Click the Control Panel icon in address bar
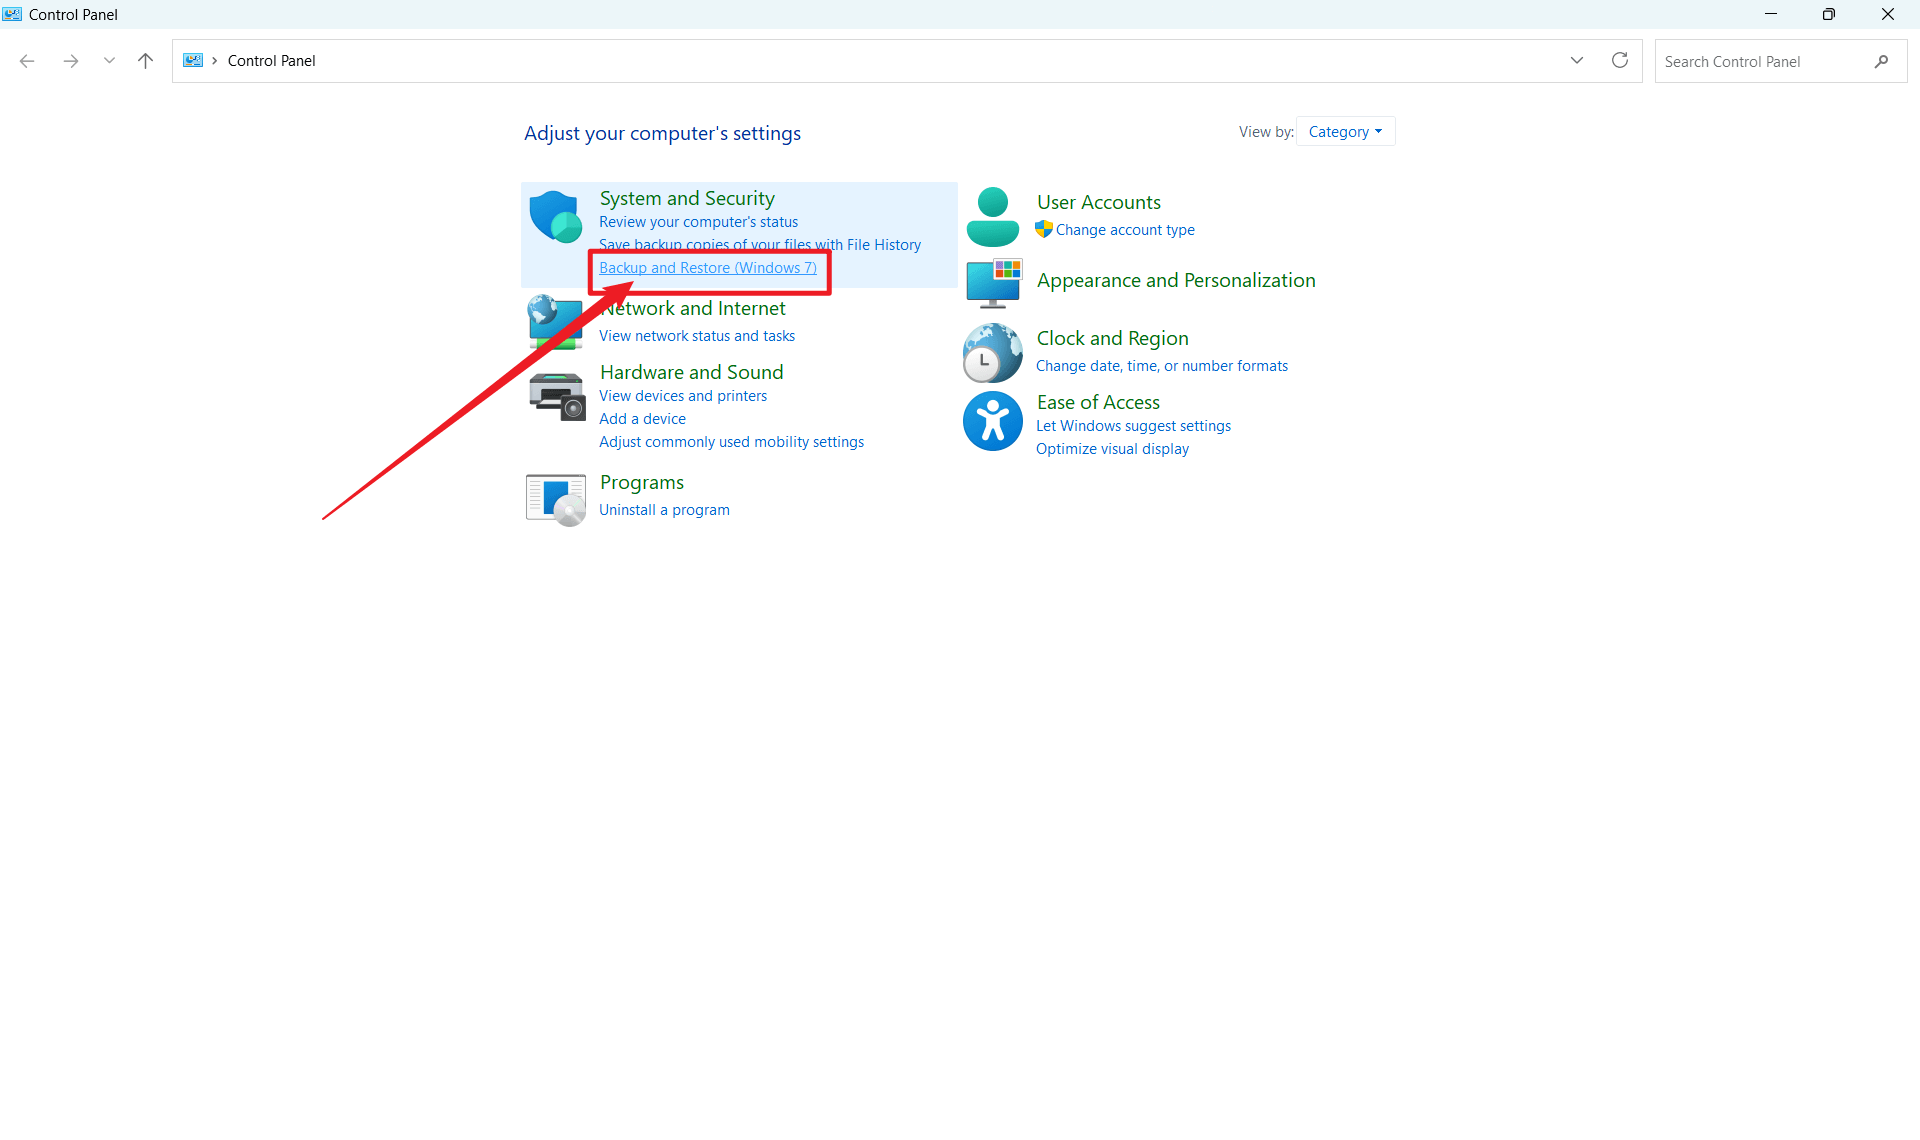Screen dimensions: 1920x1140 [x=193, y=60]
